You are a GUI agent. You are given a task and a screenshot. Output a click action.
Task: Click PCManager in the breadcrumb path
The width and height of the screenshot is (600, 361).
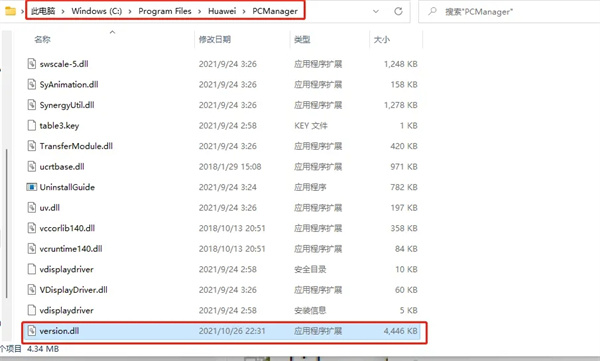coord(275,11)
